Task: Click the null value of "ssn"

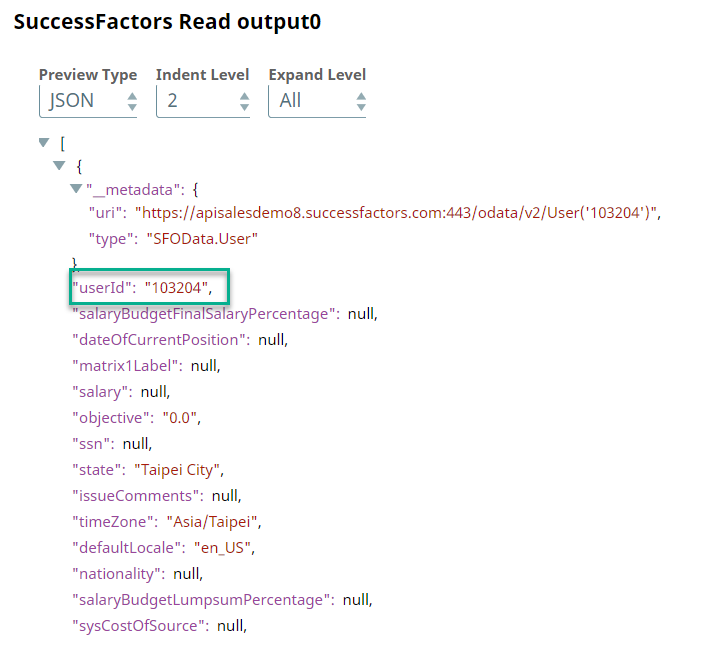Action: pyautogui.click(x=136, y=444)
